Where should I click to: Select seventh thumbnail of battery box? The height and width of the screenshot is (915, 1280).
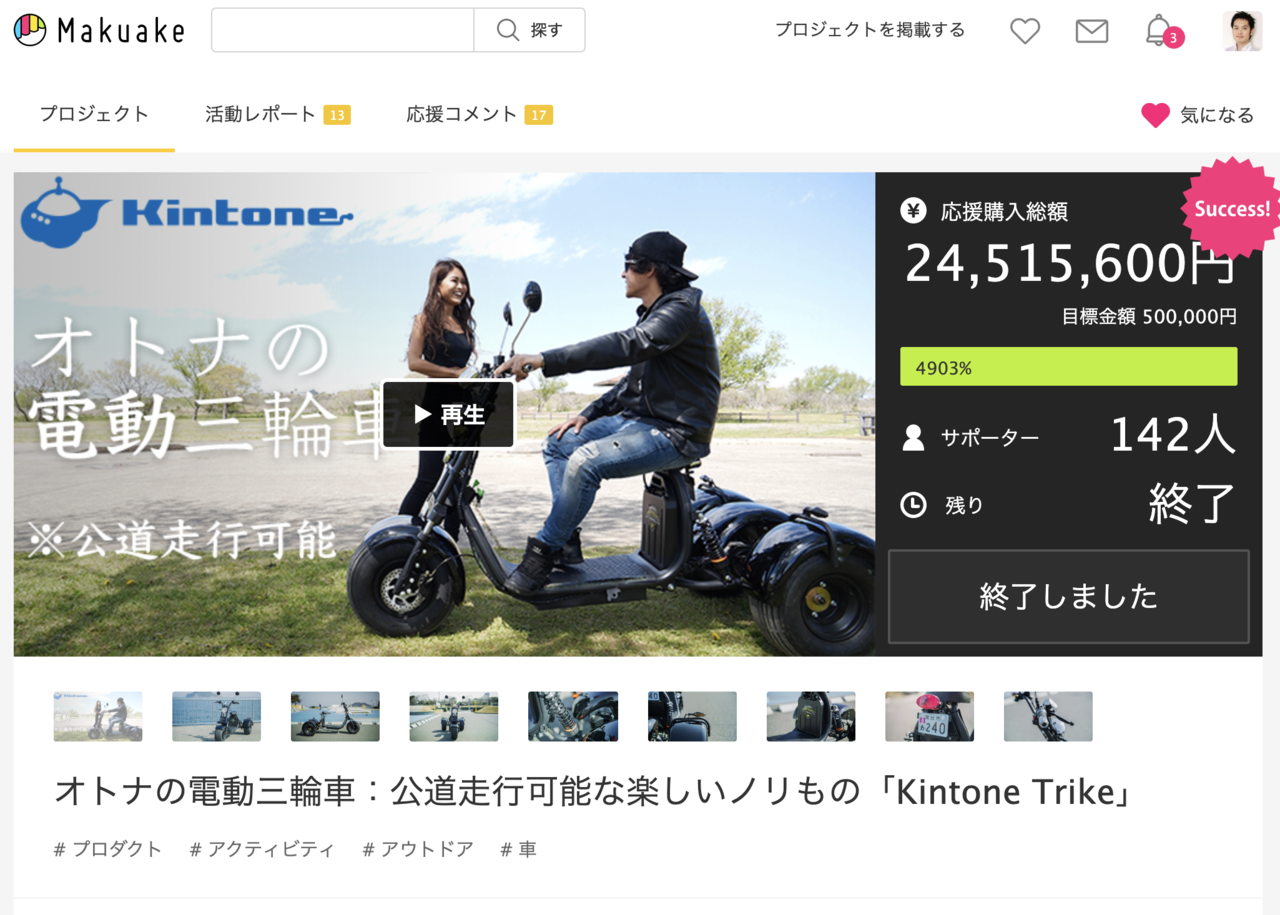811,716
